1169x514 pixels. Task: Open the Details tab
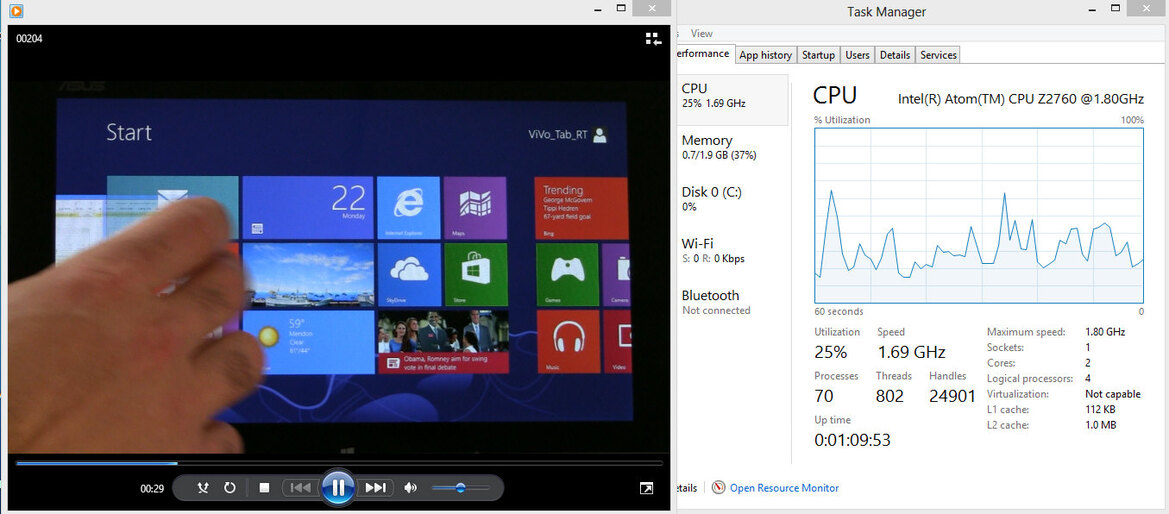895,55
